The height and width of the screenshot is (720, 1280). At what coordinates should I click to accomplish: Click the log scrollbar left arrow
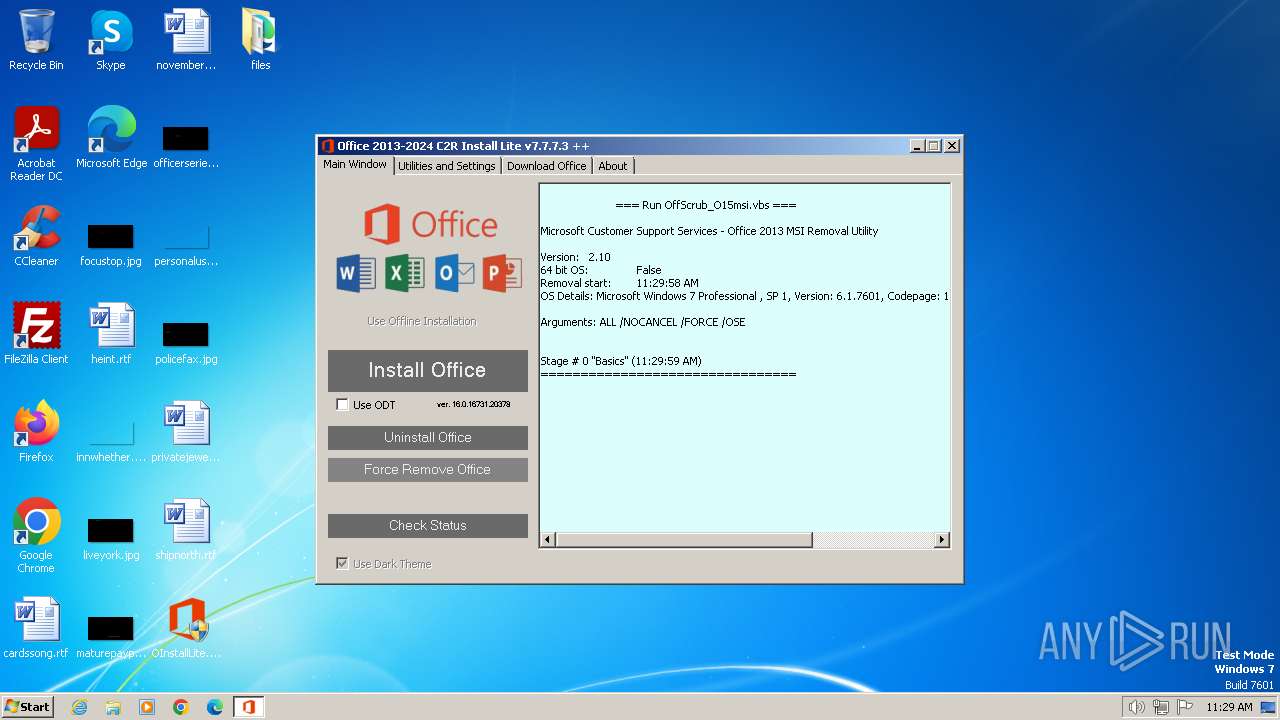click(x=547, y=540)
